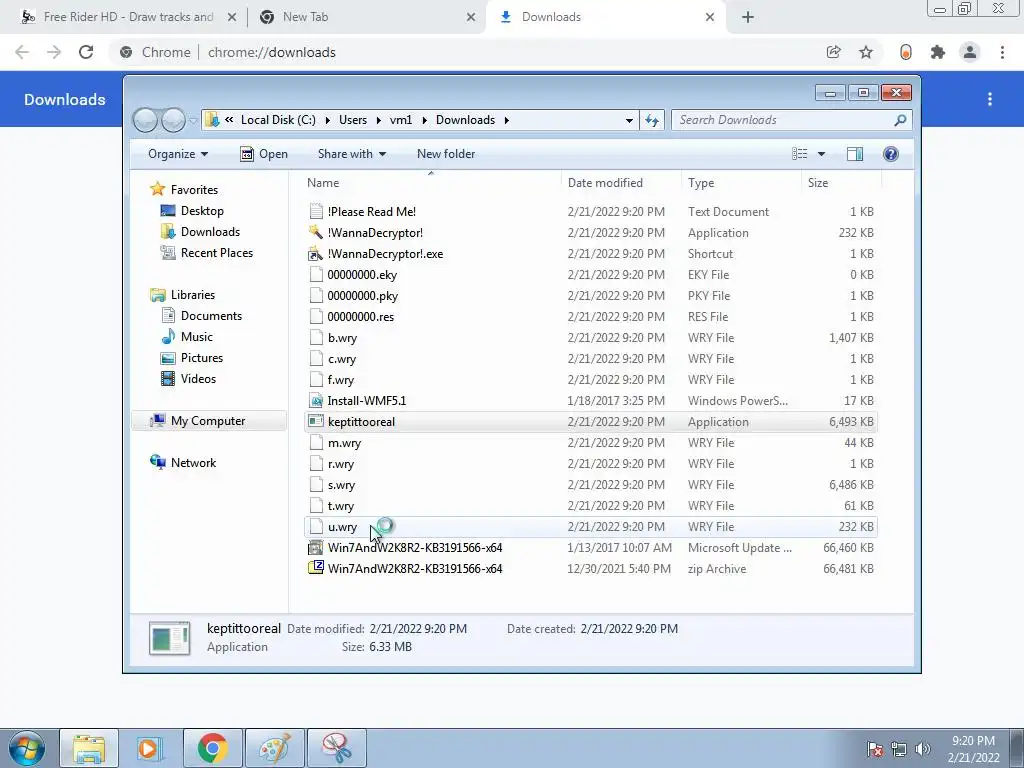This screenshot has width=1024, height=768.
Task: Click the volume speaker tray icon
Action: tap(922, 749)
